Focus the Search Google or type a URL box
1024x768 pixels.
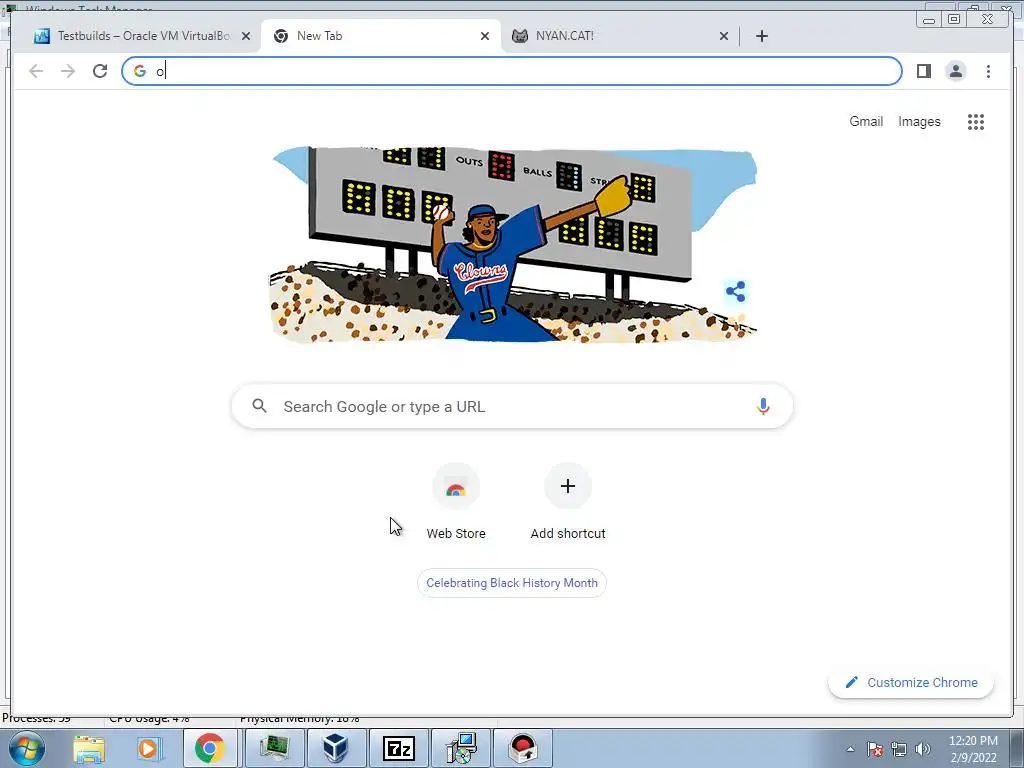512,406
